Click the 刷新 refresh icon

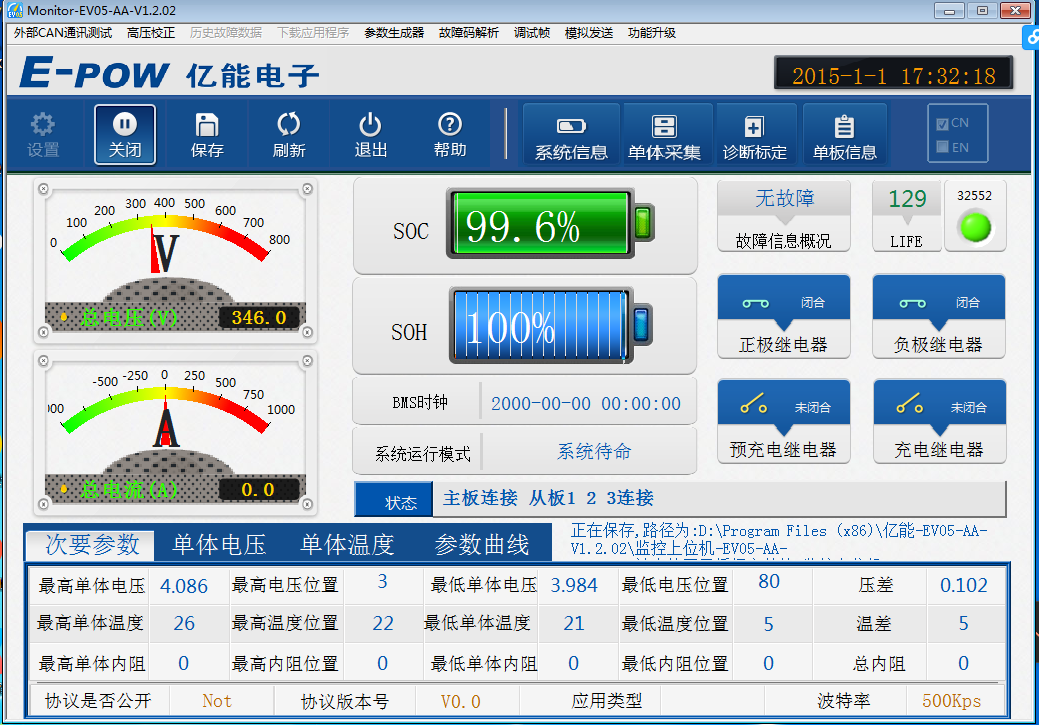point(289,133)
